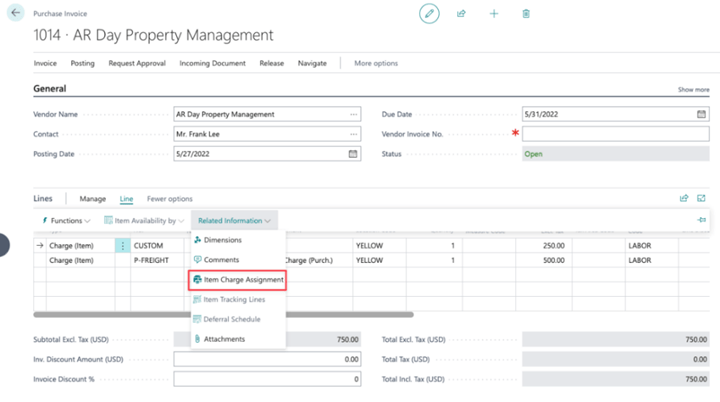
Task: Collapse the Related Information dropdown
Action: (x=234, y=220)
